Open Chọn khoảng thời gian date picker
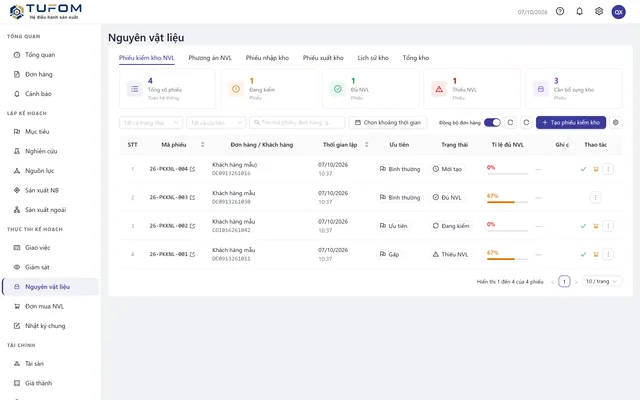 pyautogui.click(x=388, y=122)
